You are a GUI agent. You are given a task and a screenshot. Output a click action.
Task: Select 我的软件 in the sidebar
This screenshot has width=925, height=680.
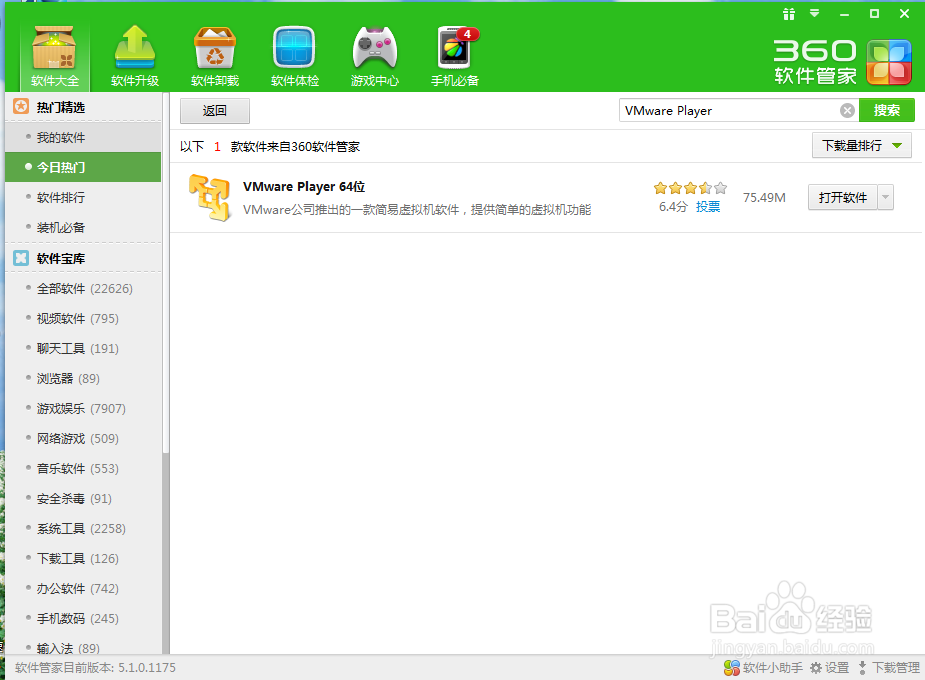pyautogui.click(x=83, y=137)
